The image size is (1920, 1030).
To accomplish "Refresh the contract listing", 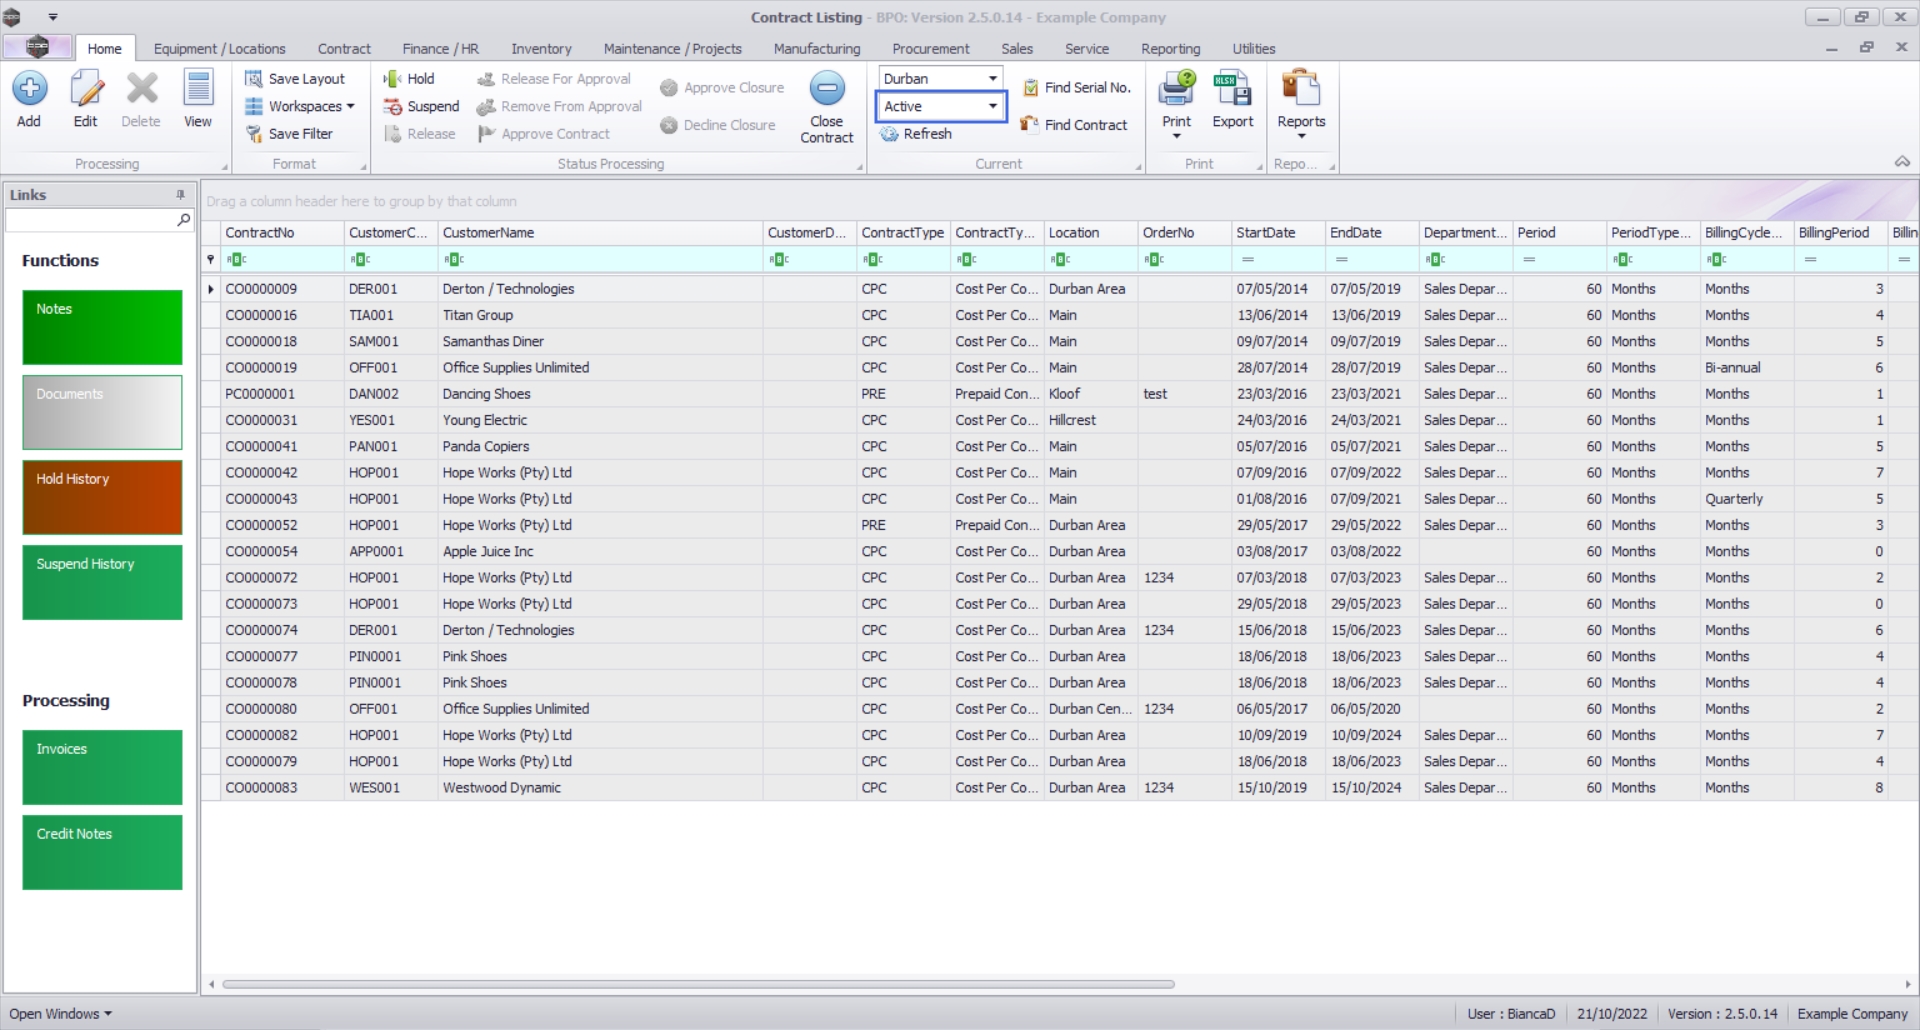I will 916,134.
